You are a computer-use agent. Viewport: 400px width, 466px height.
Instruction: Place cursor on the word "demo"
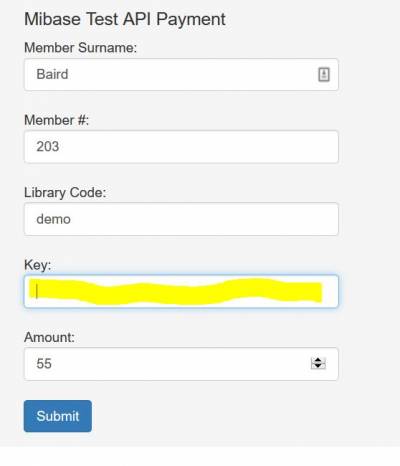tap(53, 219)
